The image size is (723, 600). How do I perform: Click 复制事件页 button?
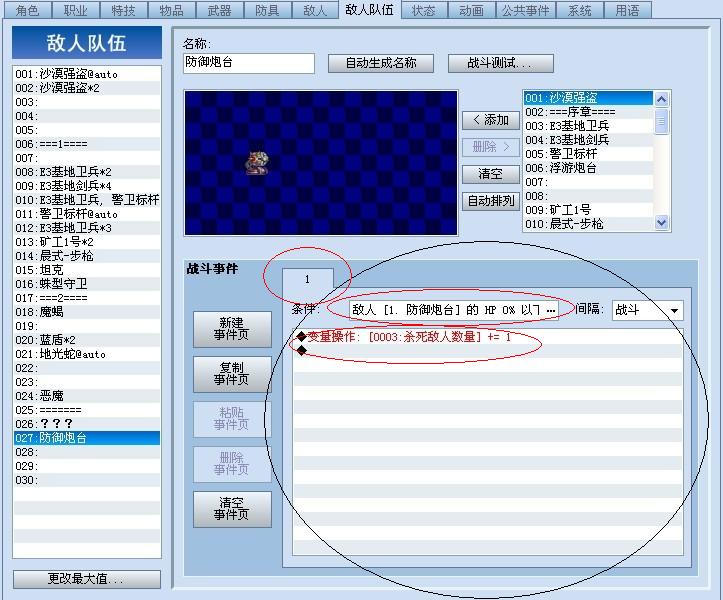232,374
